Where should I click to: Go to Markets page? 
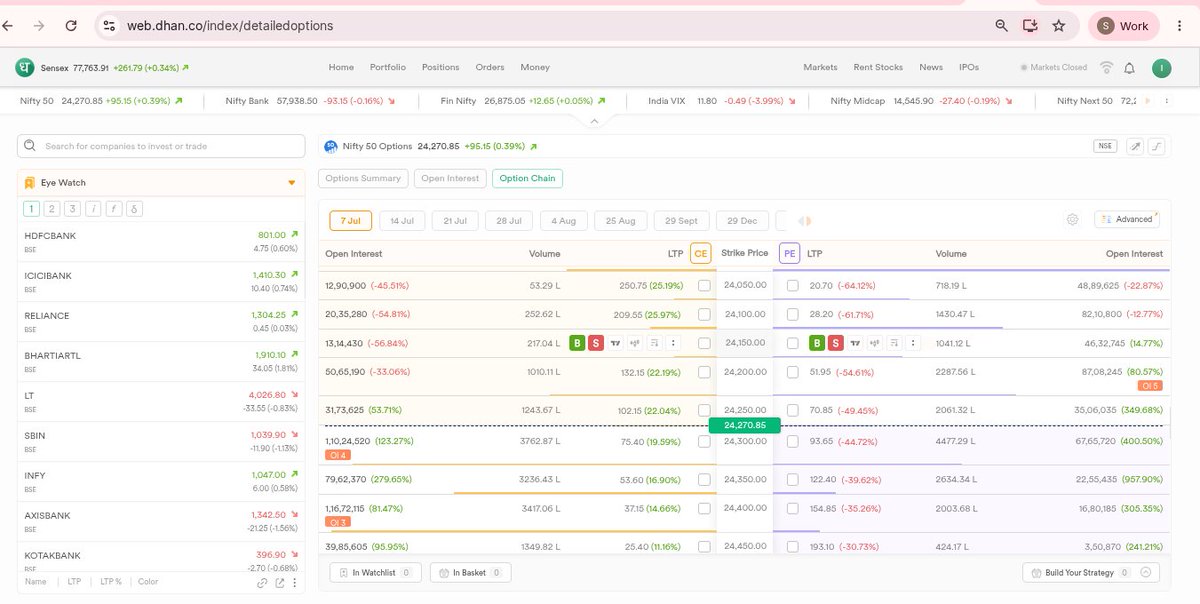pyautogui.click(x=820, y=68)
